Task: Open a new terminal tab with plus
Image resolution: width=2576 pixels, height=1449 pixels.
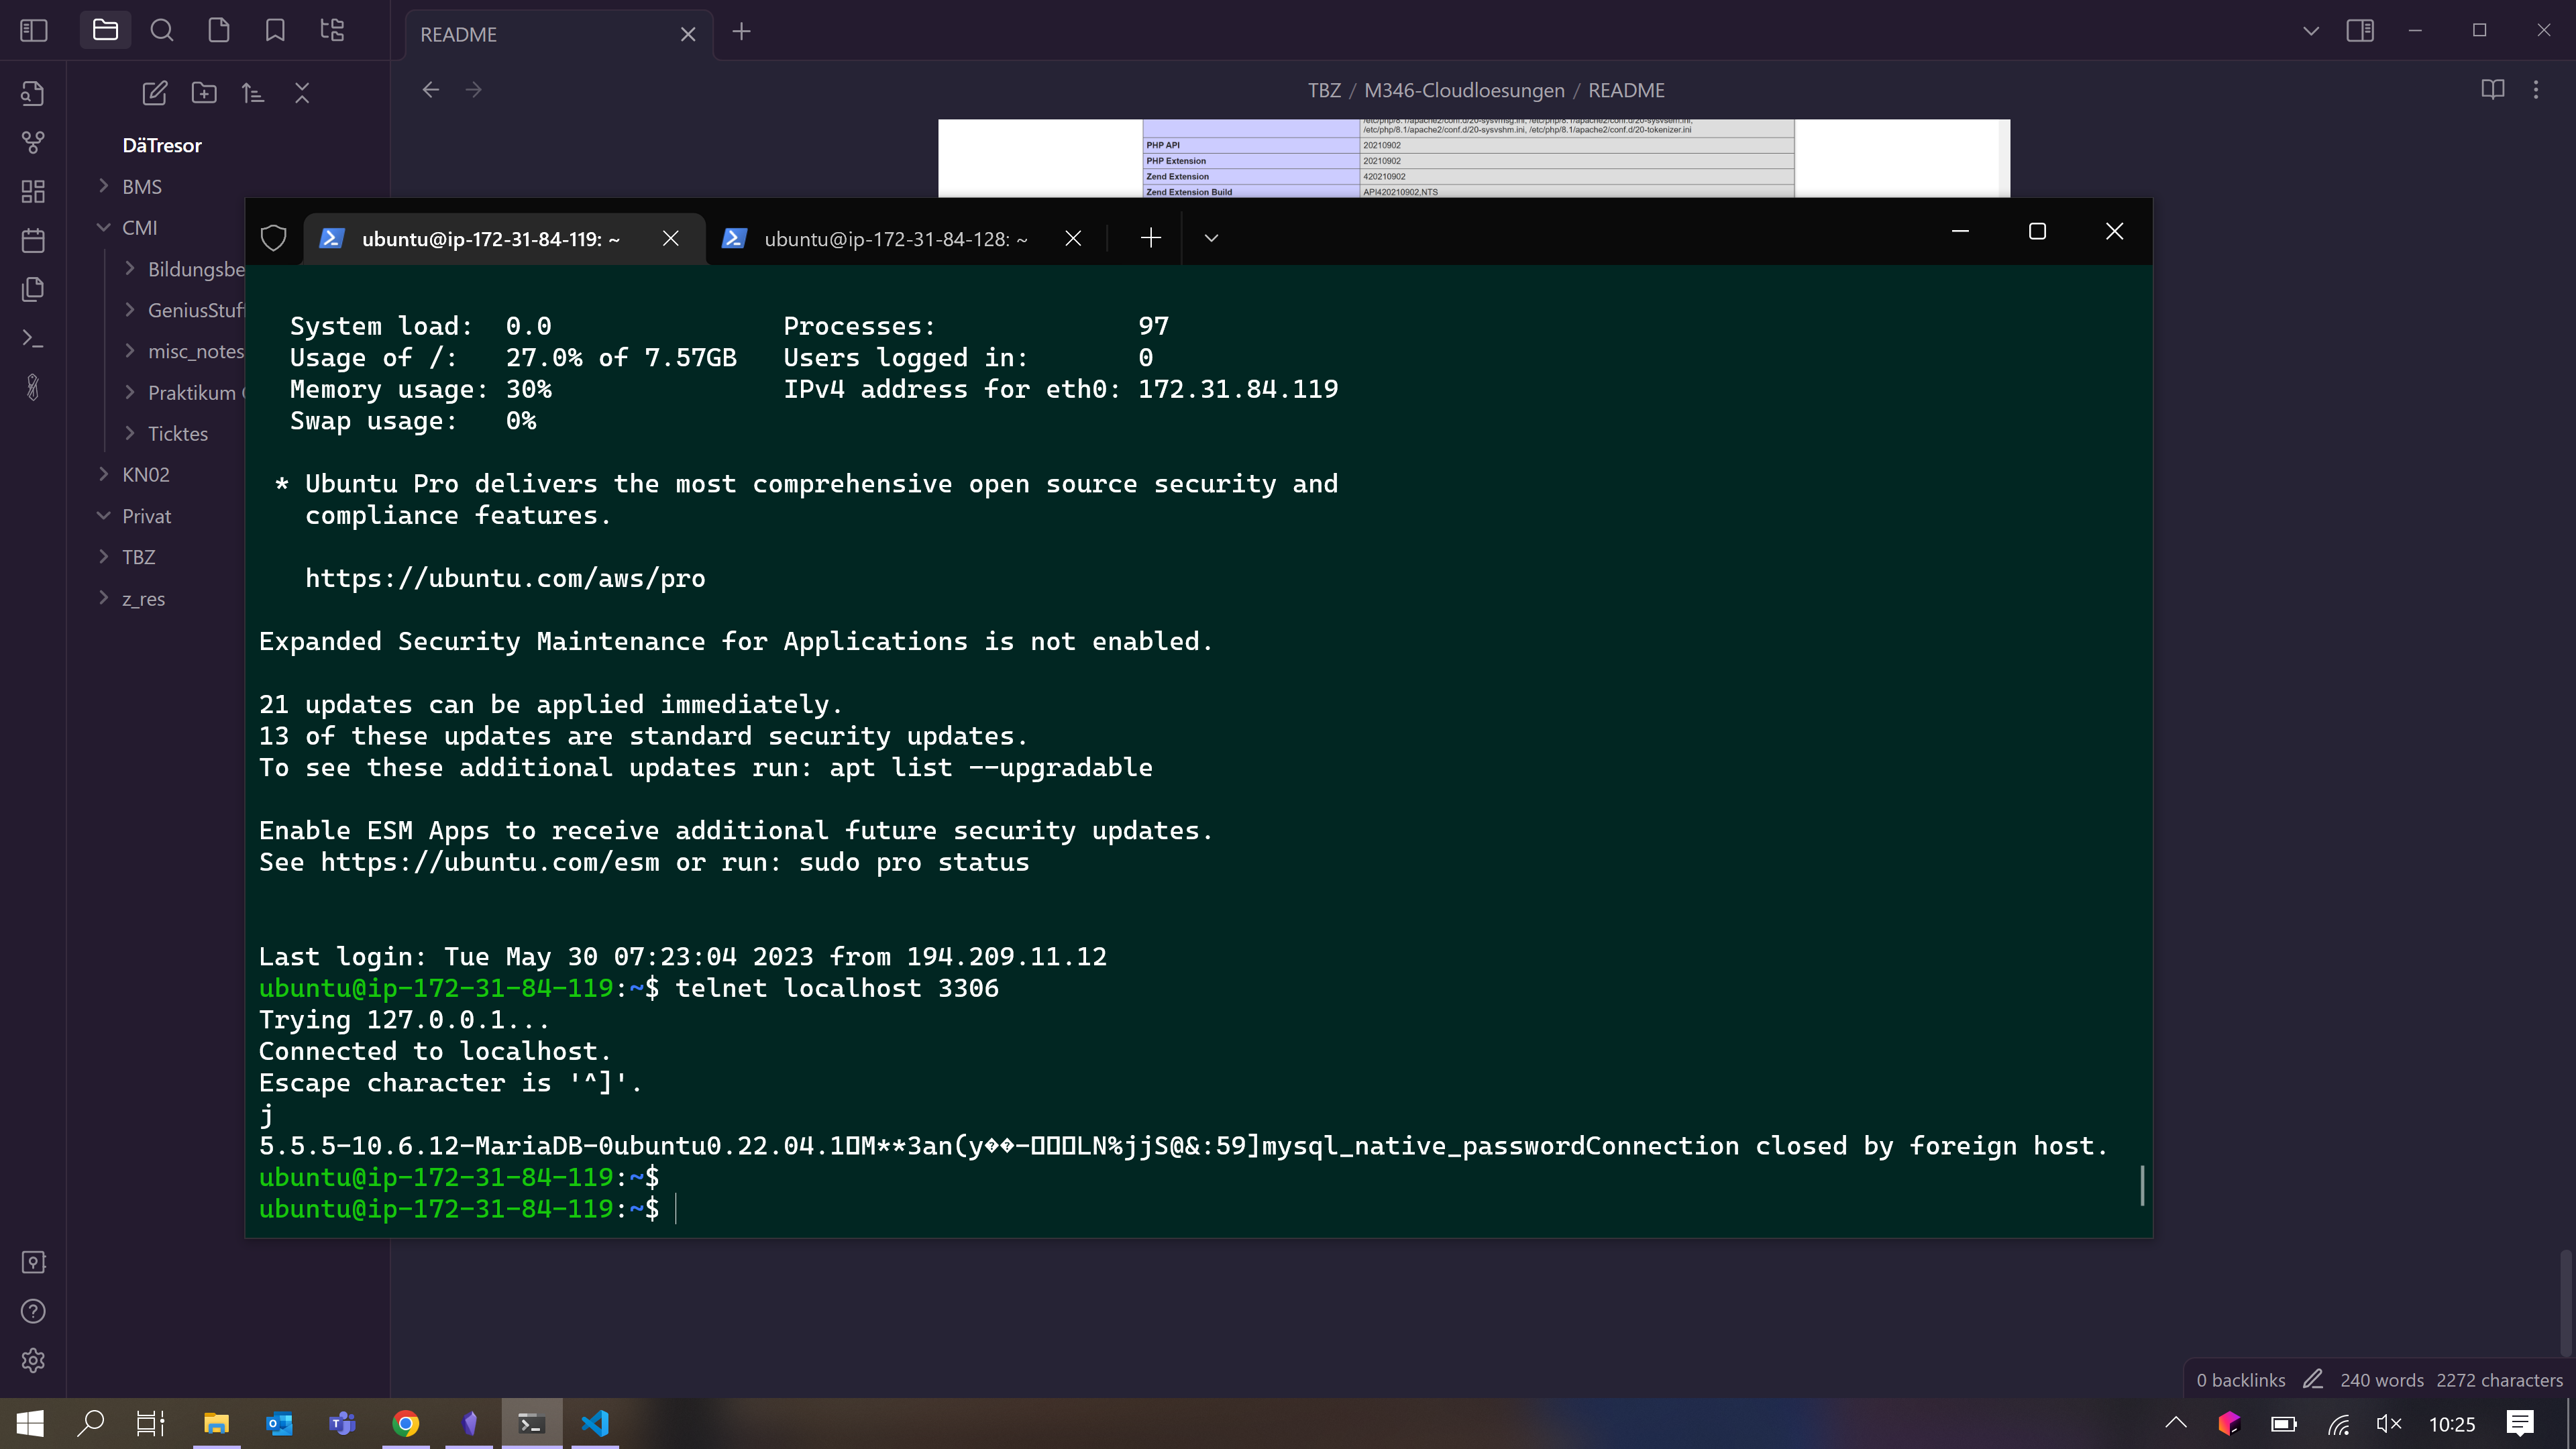Action: tap(1150, 238)
